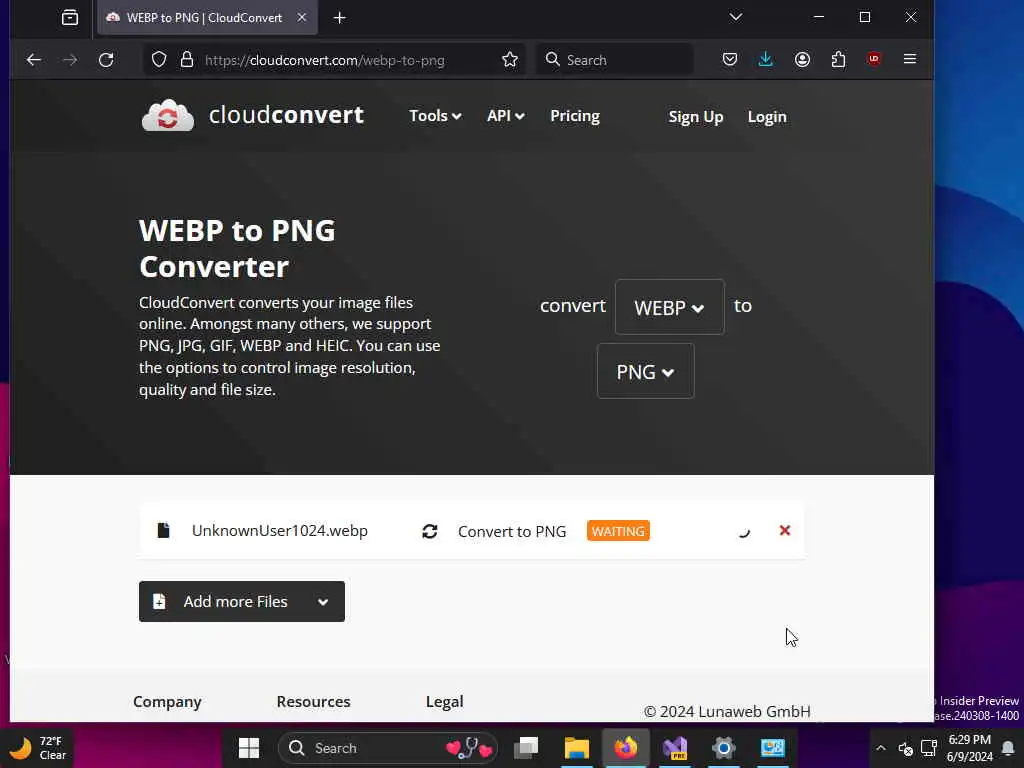Click the Resources footer heading

coord(313,701)
